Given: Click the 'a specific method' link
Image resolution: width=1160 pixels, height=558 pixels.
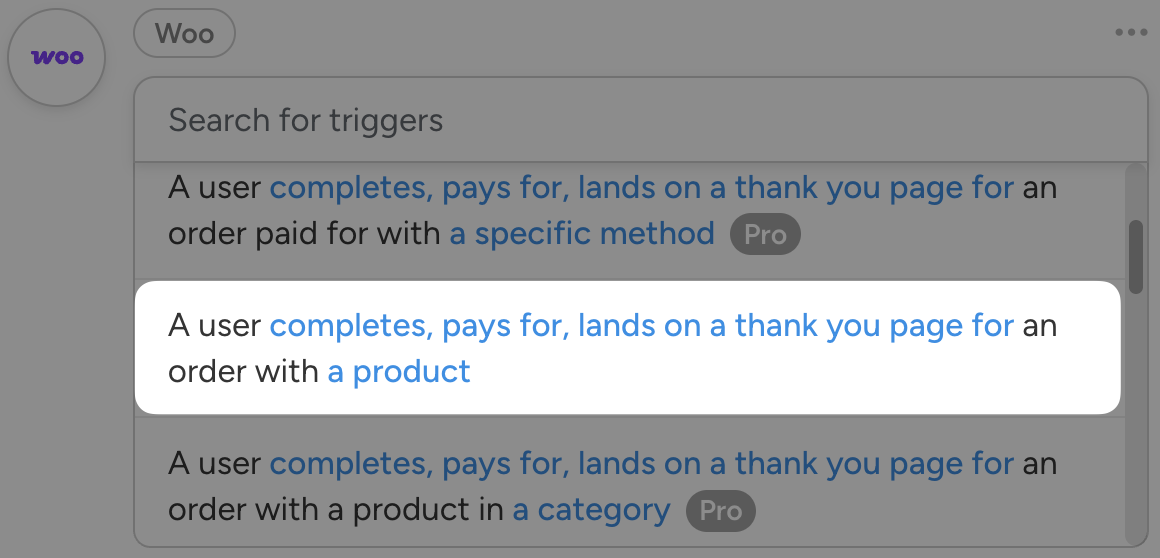Looking at the screenshot, I should [582, 235].
